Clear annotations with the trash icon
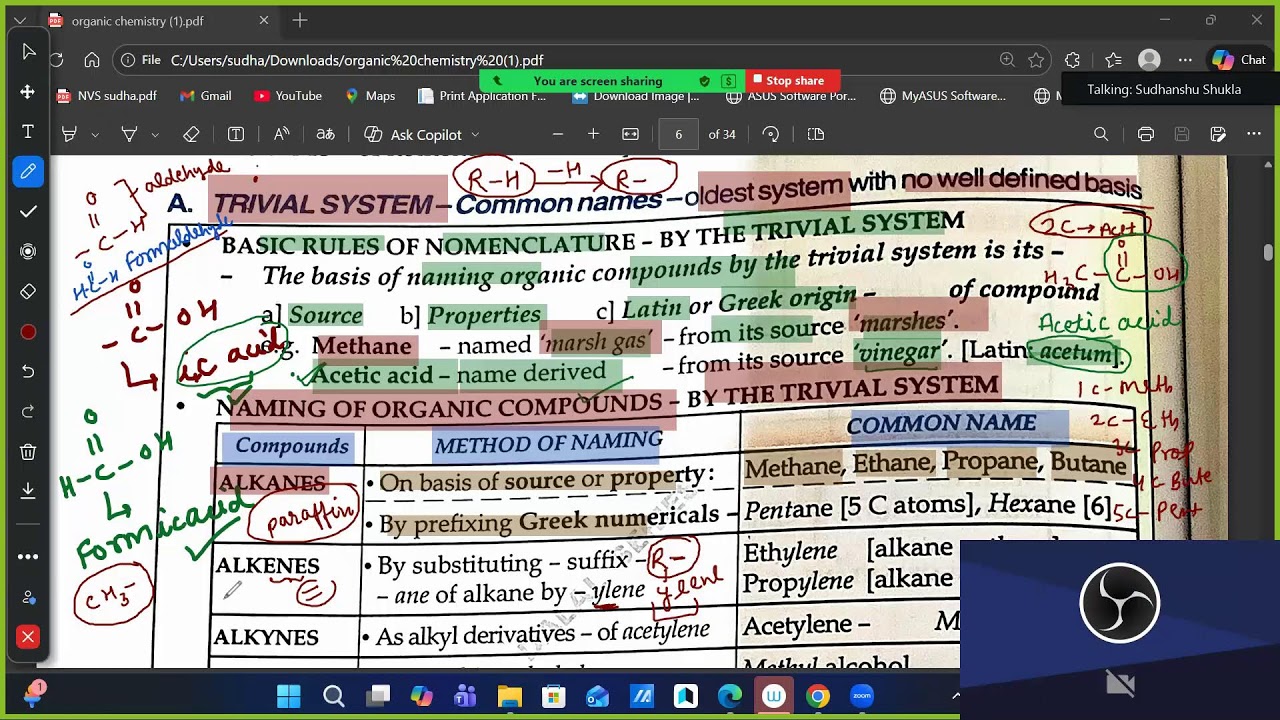The image size is (1280, 720). (28, 452)
